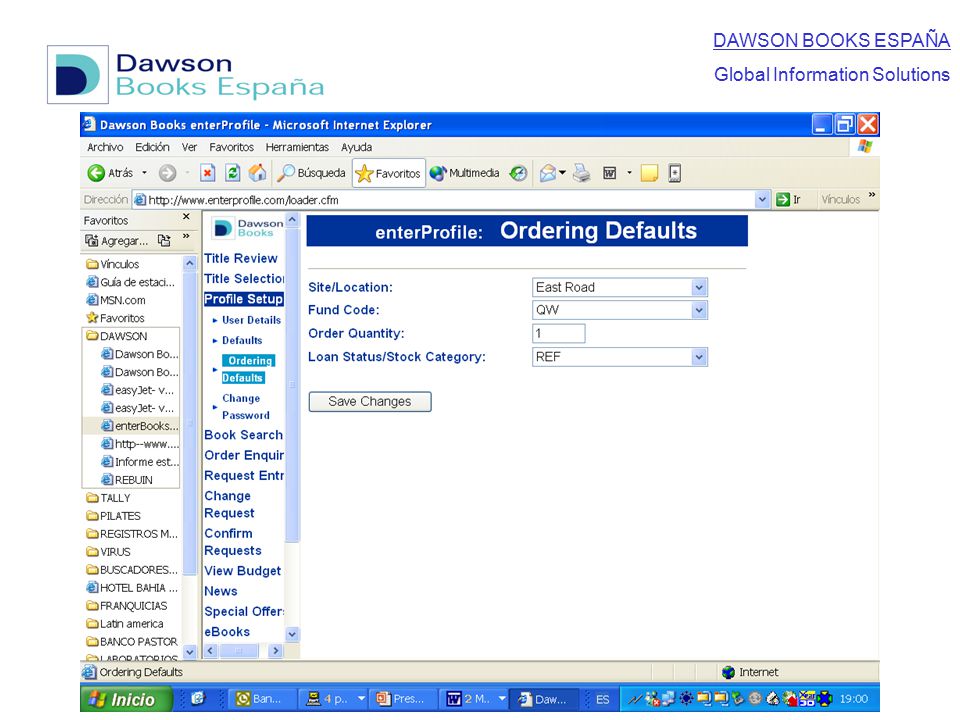Open the News link
The width and height of the screenshot is (960, 720).
tap(220, 591)
